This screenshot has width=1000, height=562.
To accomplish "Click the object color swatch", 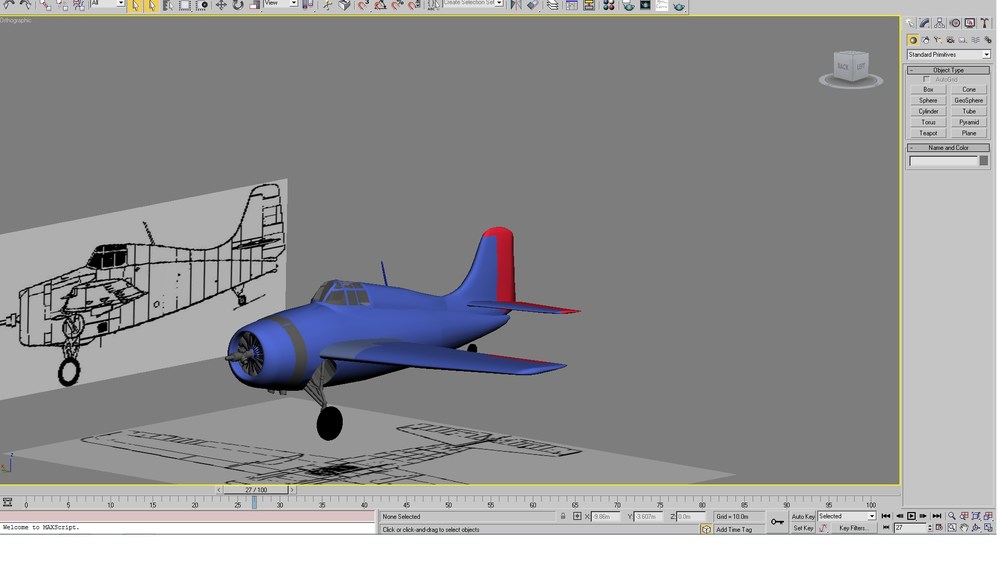I will [x=983, y=161].
